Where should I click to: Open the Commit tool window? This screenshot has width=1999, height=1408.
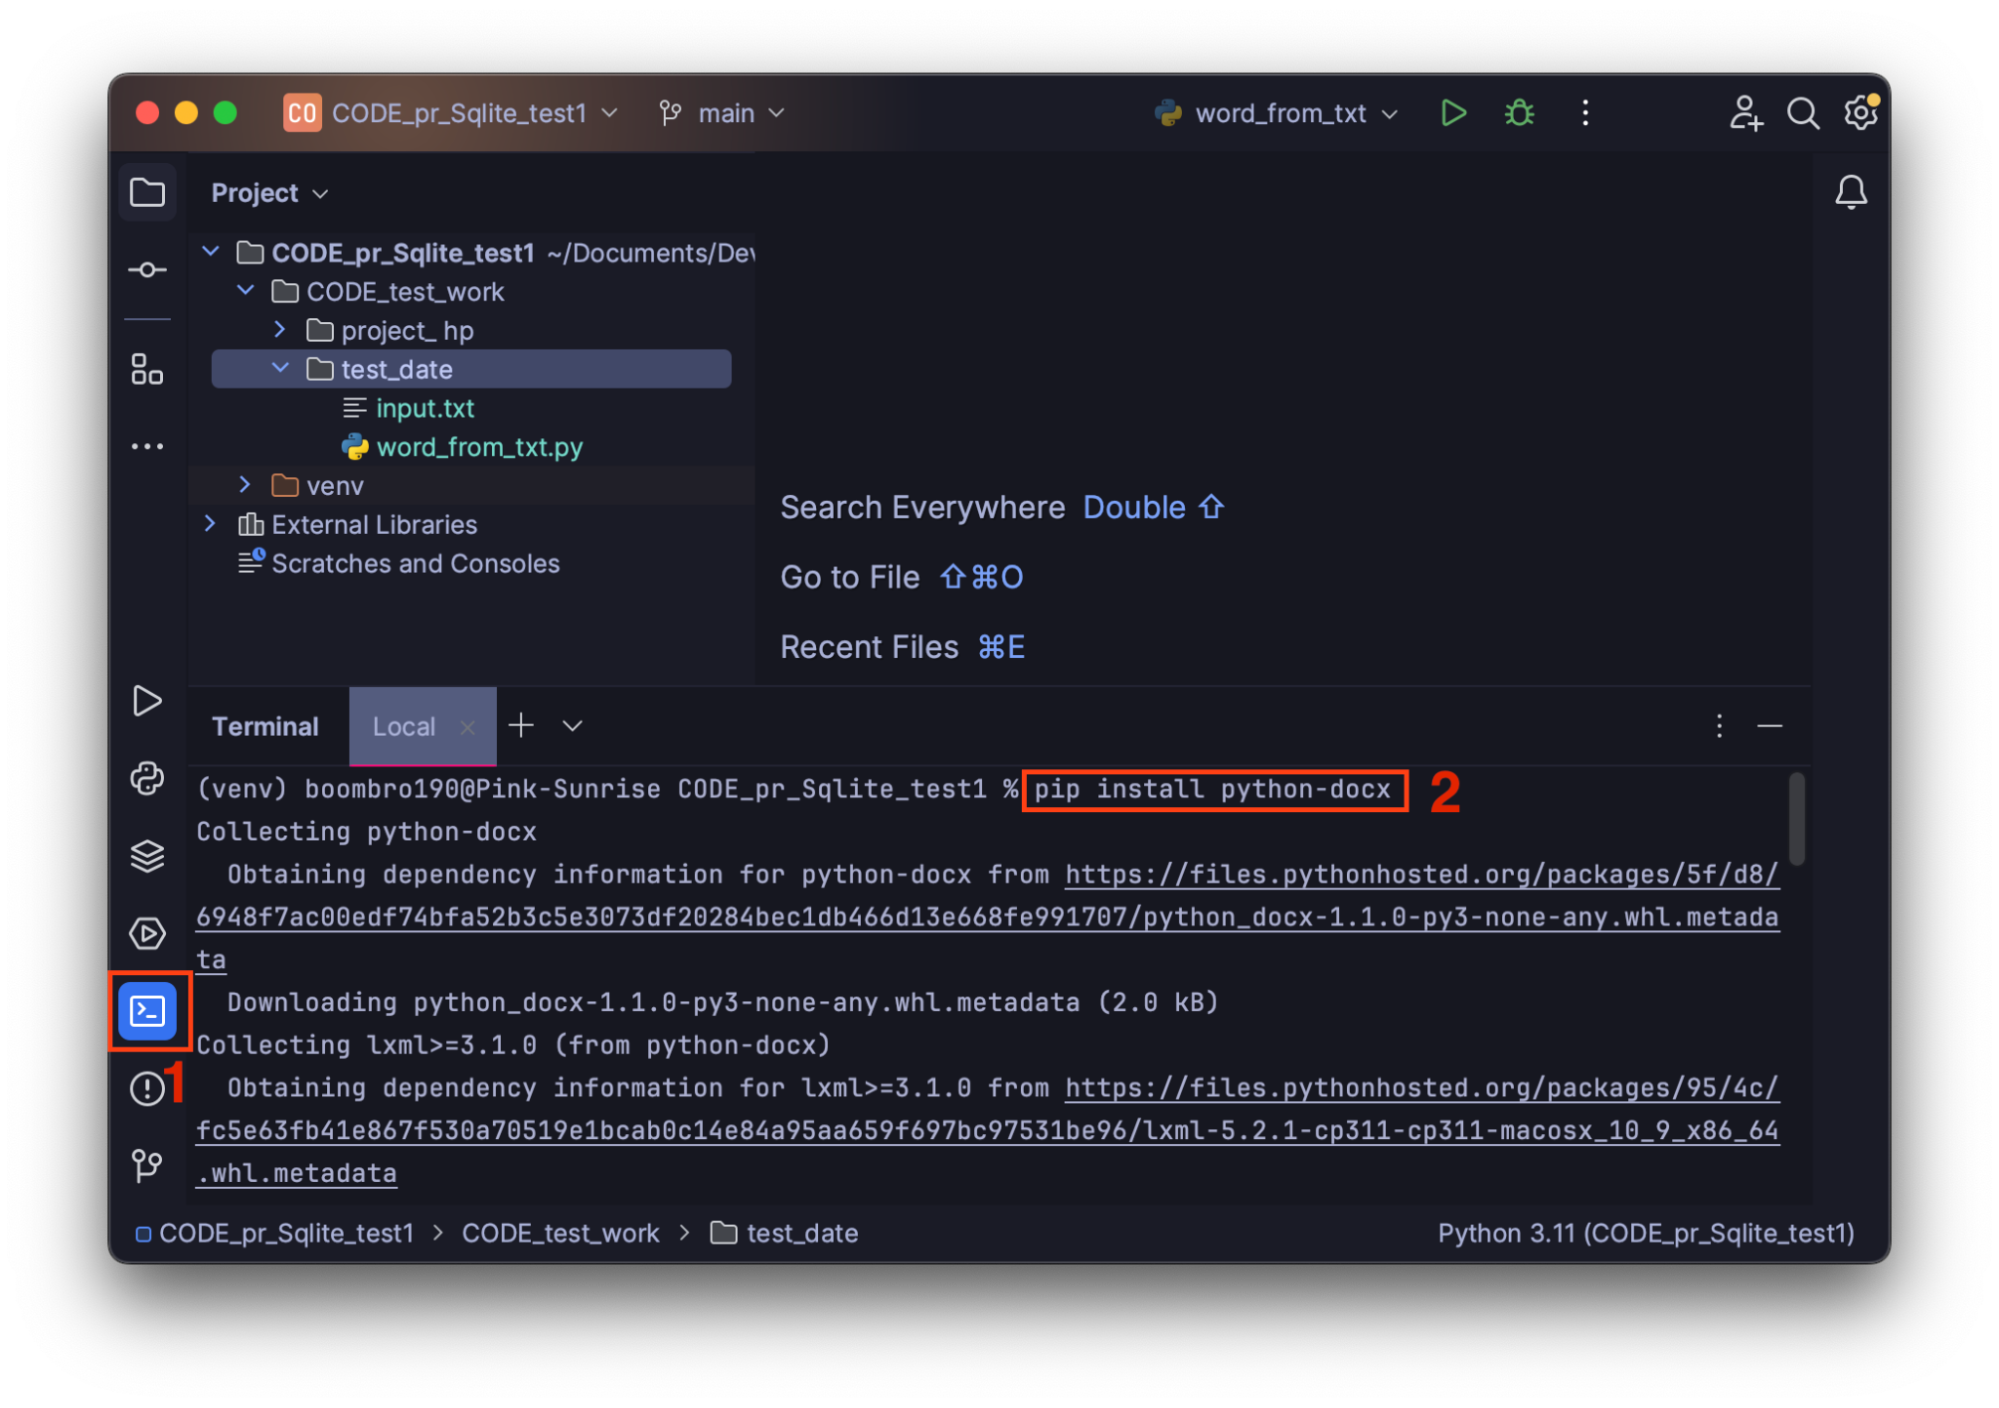click(147, 268)
